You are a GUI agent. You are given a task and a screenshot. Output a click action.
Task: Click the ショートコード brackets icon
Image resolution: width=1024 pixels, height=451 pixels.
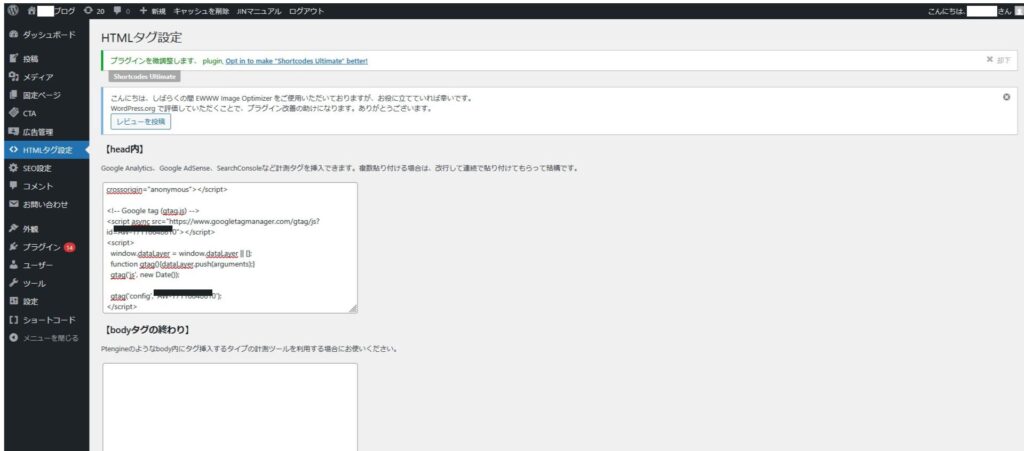tap(14, 320)
